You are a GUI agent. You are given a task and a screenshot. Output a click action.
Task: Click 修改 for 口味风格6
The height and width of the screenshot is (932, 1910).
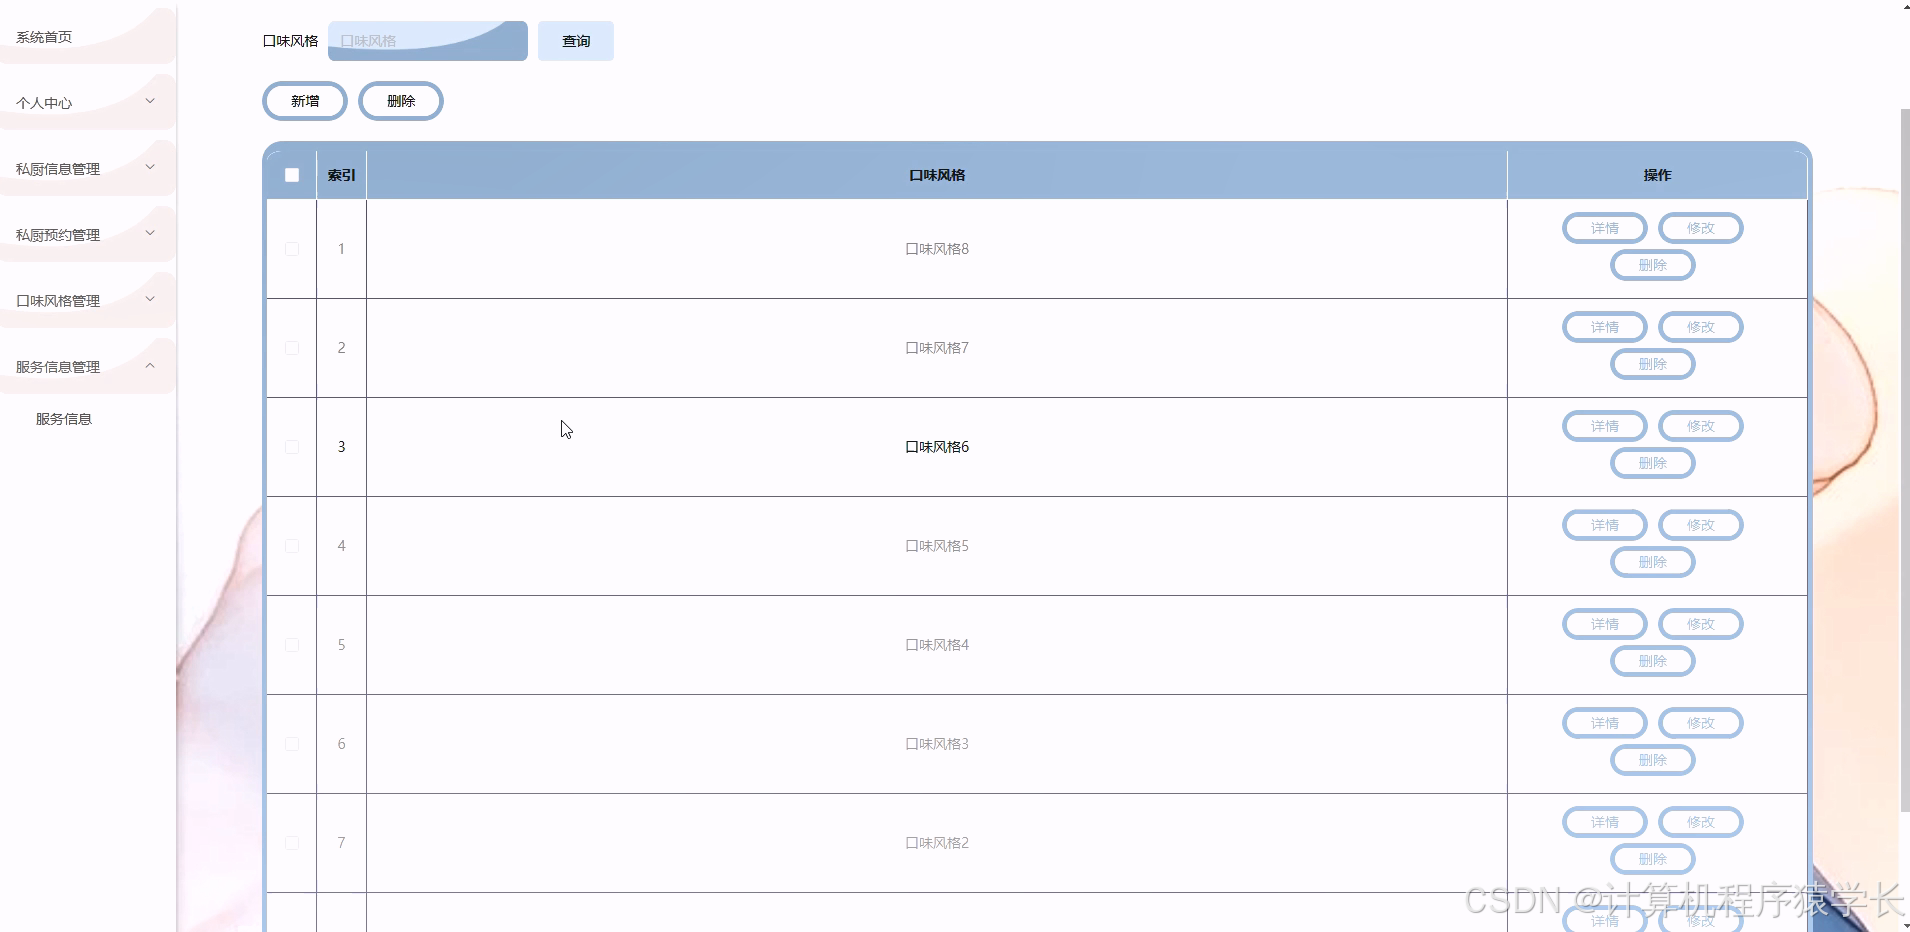pyautogui.click(x=1701, y=426)
